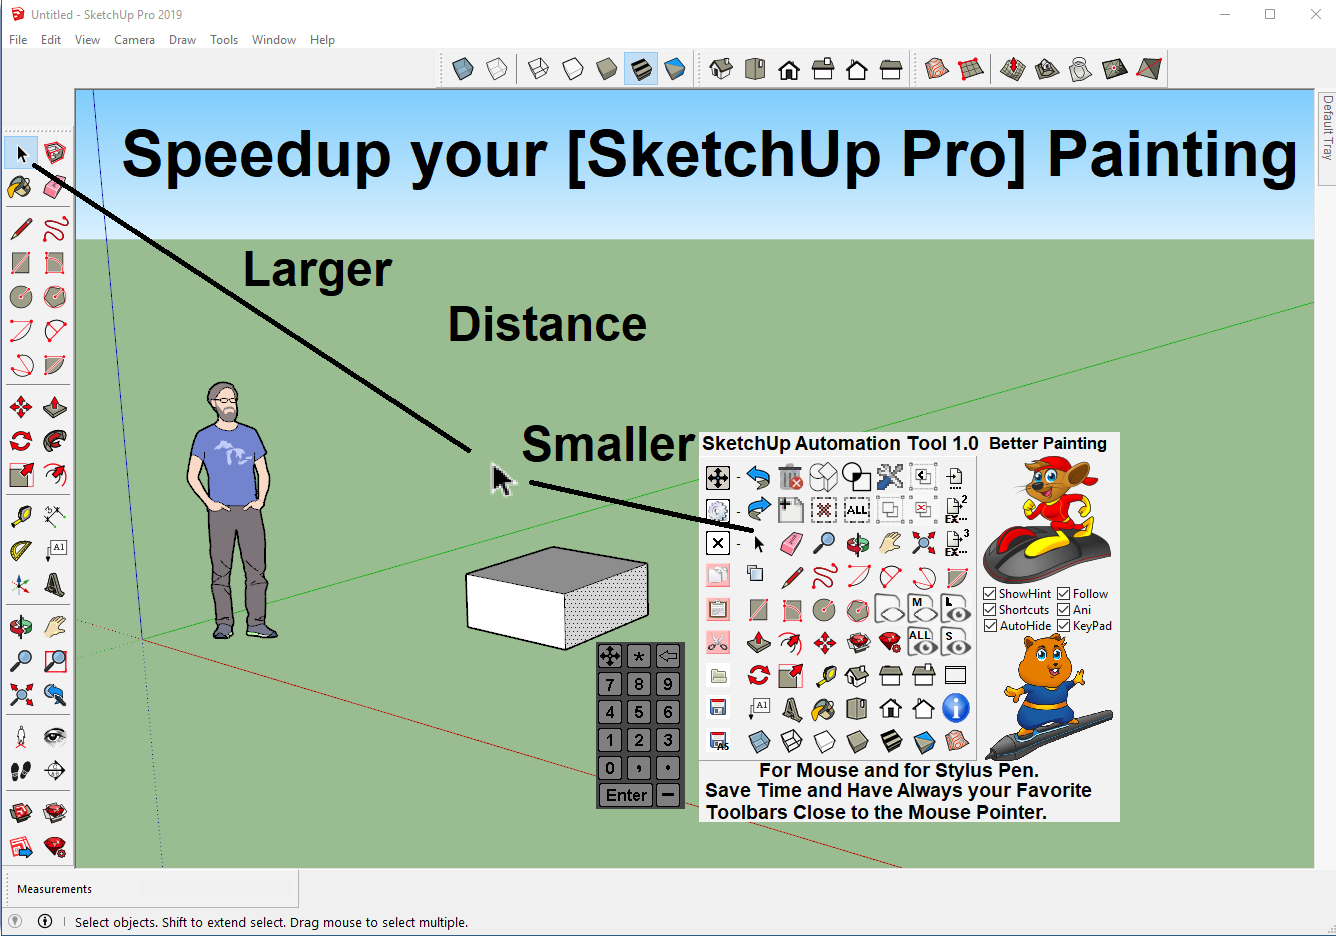
Task: Select the Sandbox Stamp tool
Action: click(x=1047, y=69)
